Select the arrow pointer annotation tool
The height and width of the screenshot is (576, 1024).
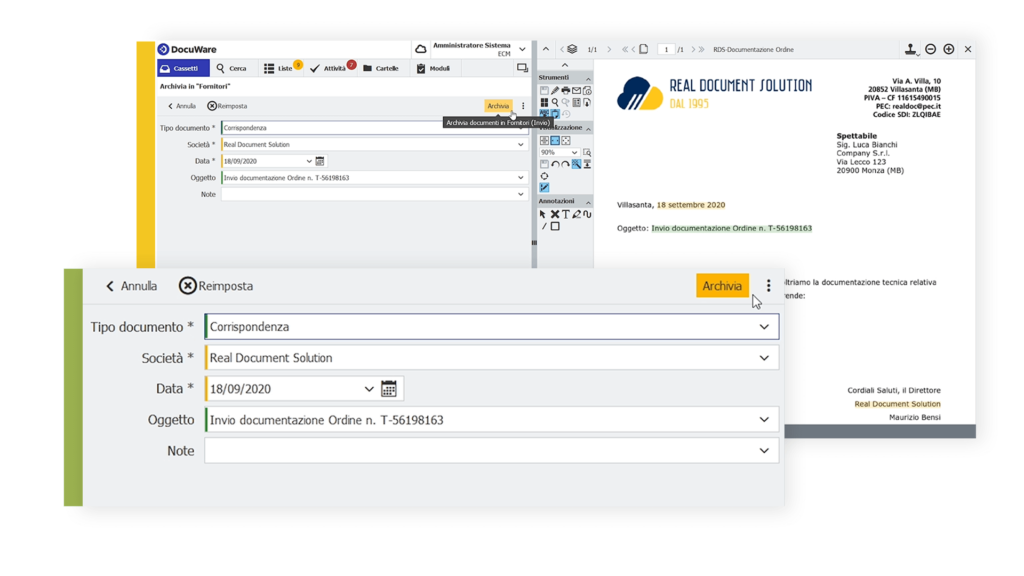(543, 214)
